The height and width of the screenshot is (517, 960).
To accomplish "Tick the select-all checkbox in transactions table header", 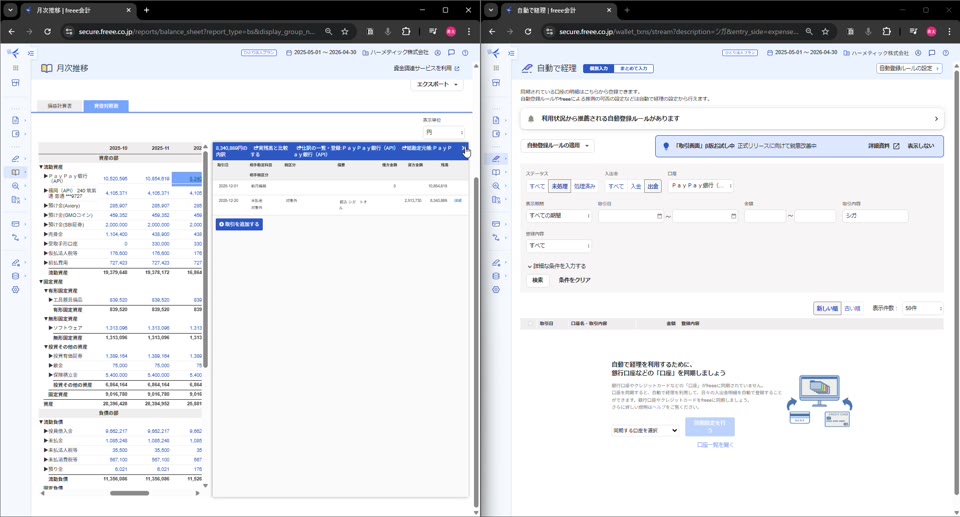I will tap(530, 324).
